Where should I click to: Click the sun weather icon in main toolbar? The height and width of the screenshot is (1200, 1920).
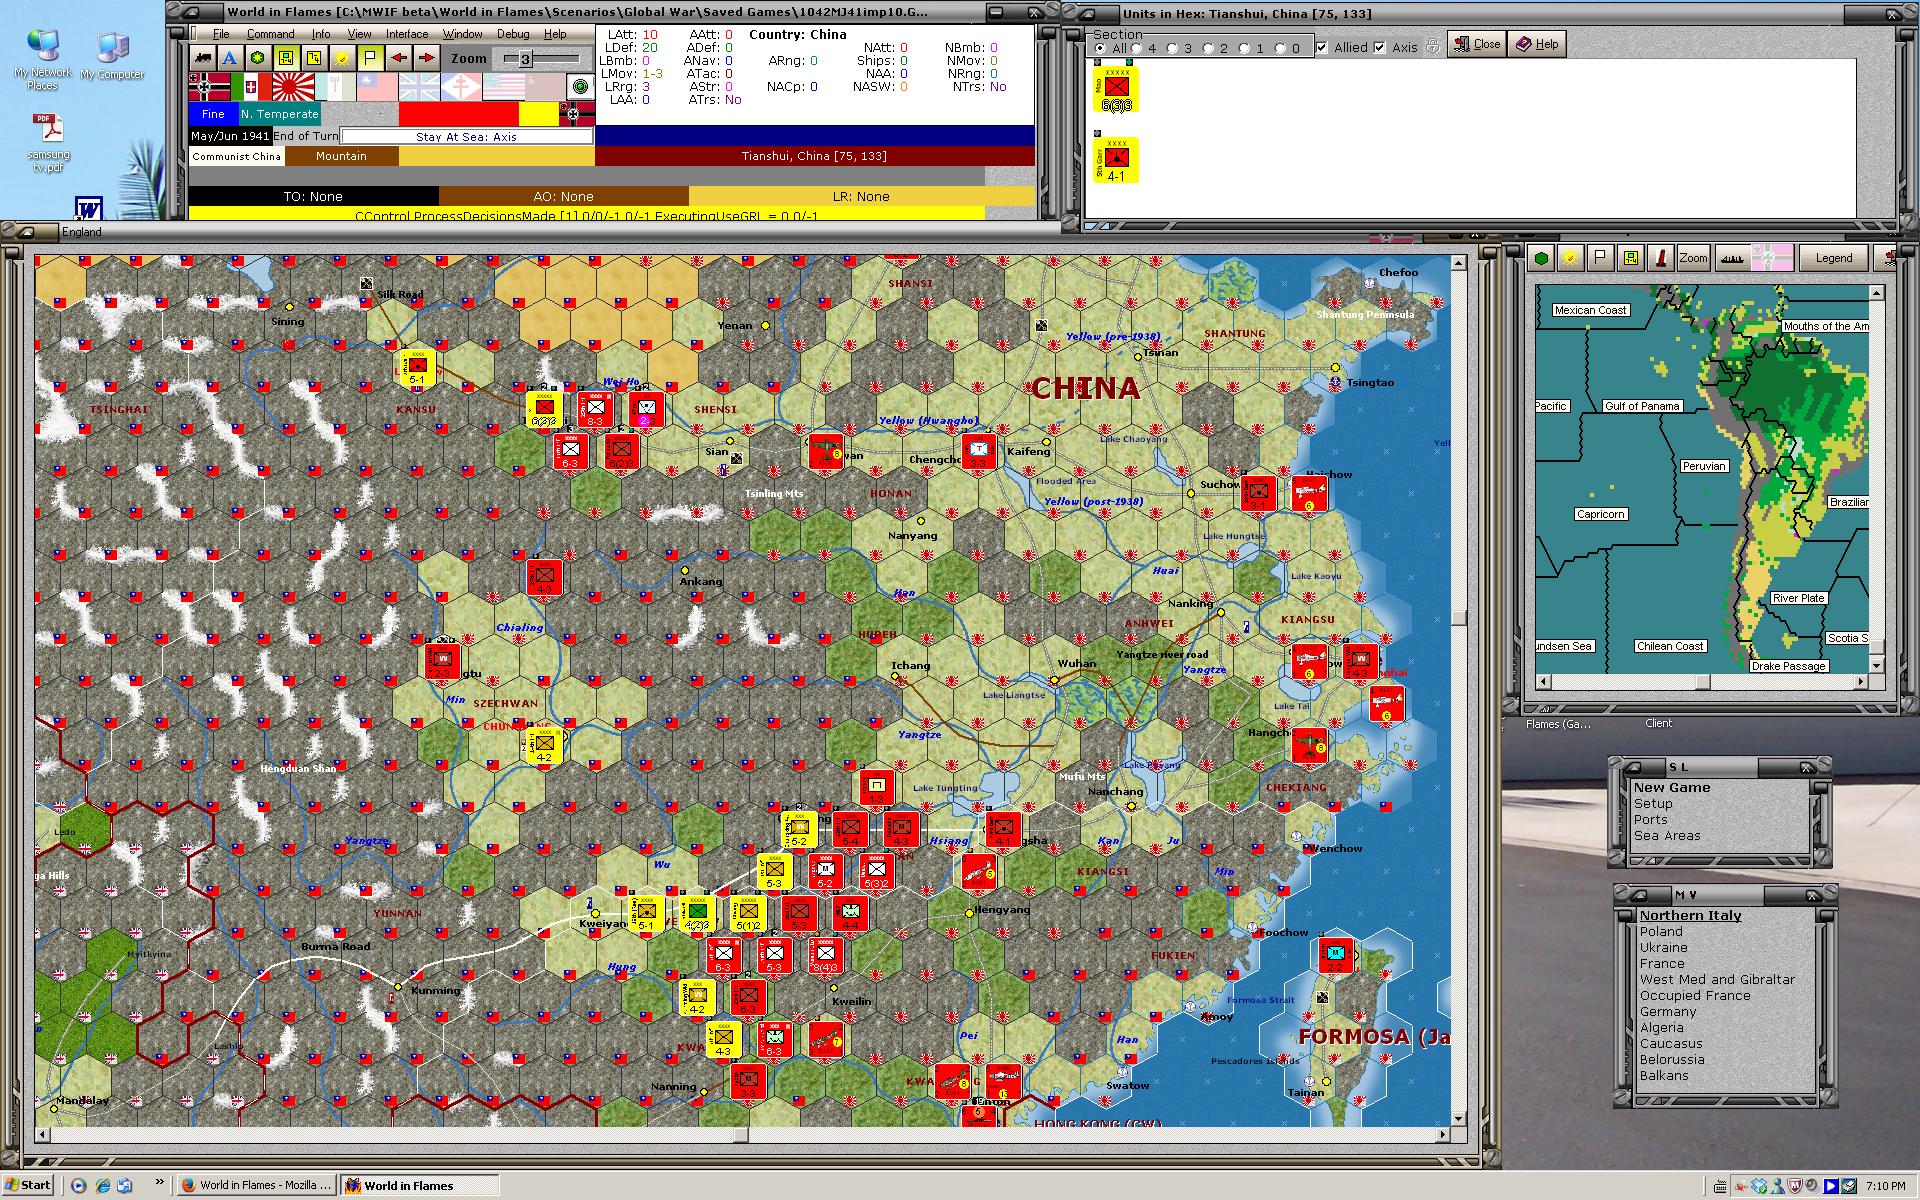tap(342, 58)
